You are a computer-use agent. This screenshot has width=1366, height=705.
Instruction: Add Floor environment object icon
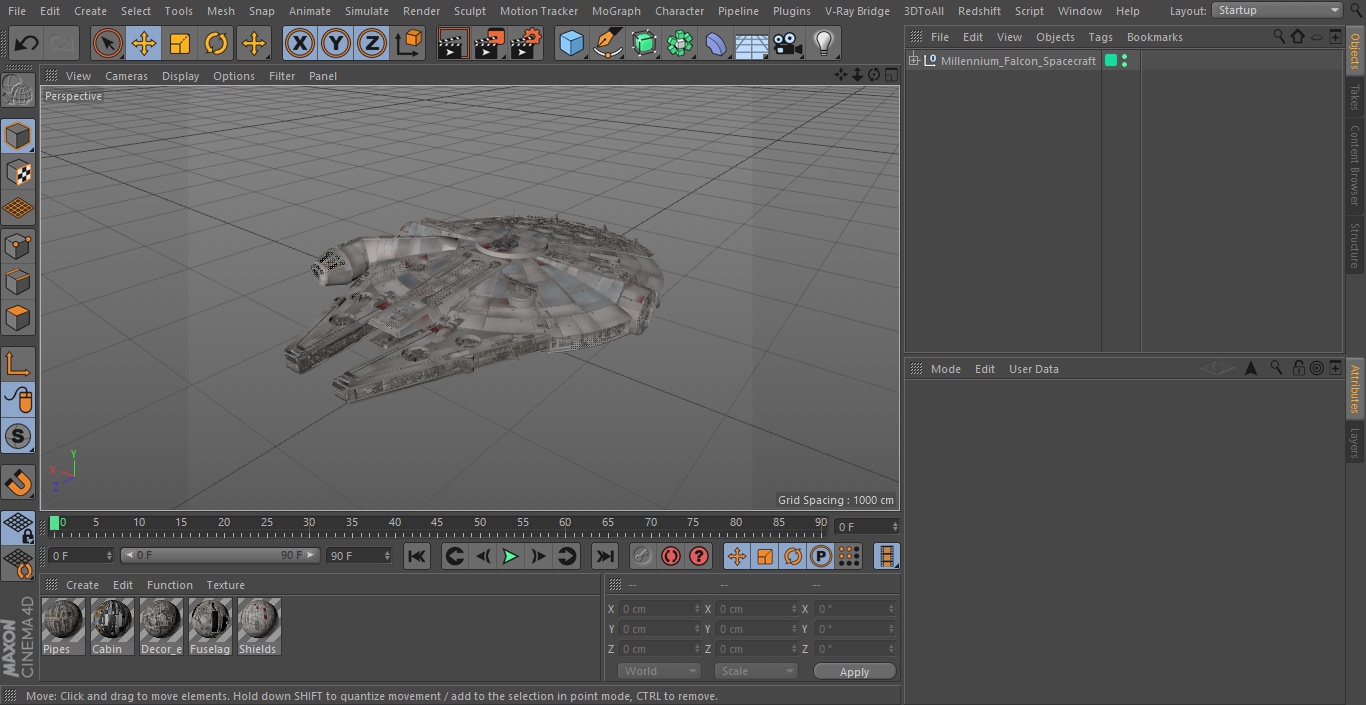click(x=752, y=43)
